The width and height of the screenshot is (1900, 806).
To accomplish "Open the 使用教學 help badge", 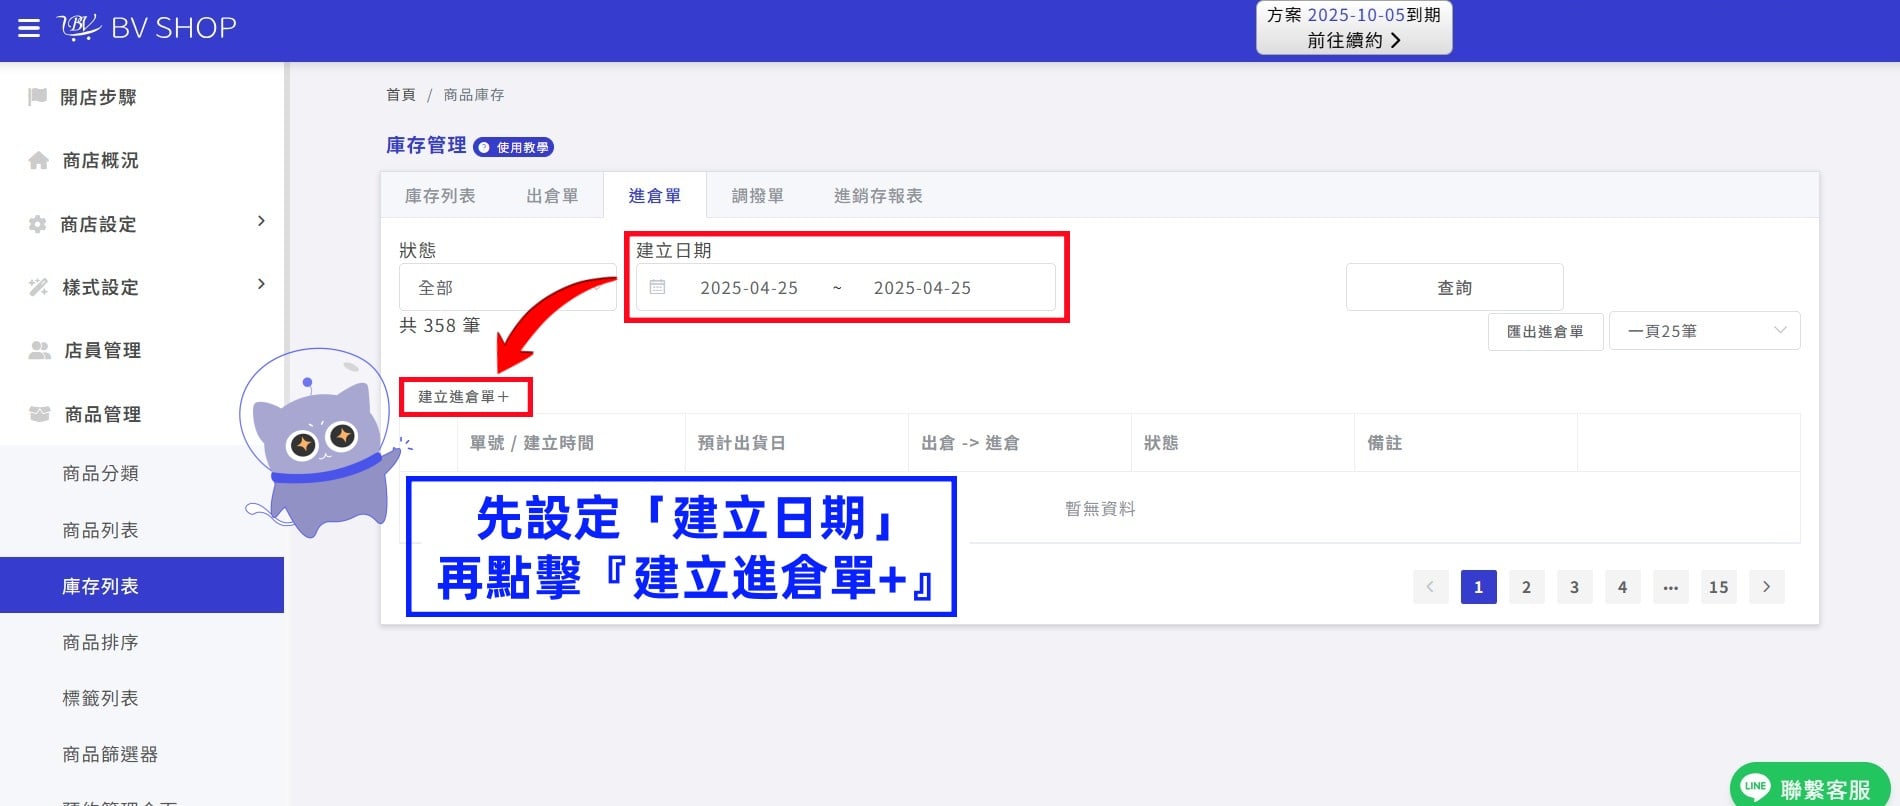I will (513, 147).
